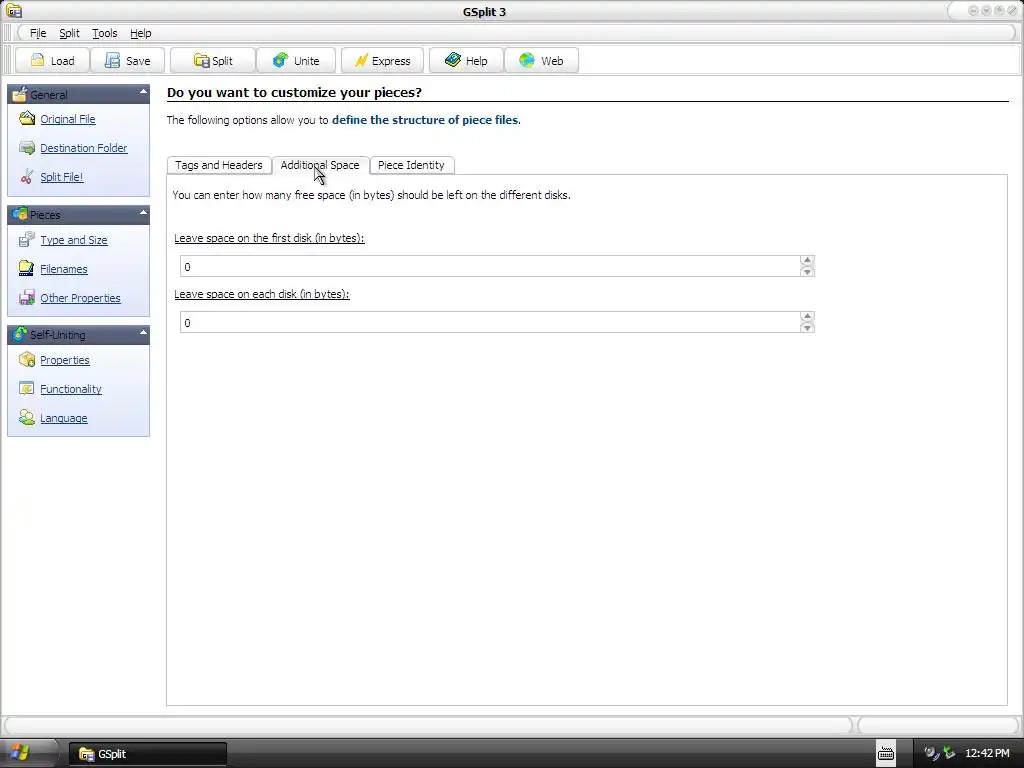Click the Web toolbar button

click(541, 61)
